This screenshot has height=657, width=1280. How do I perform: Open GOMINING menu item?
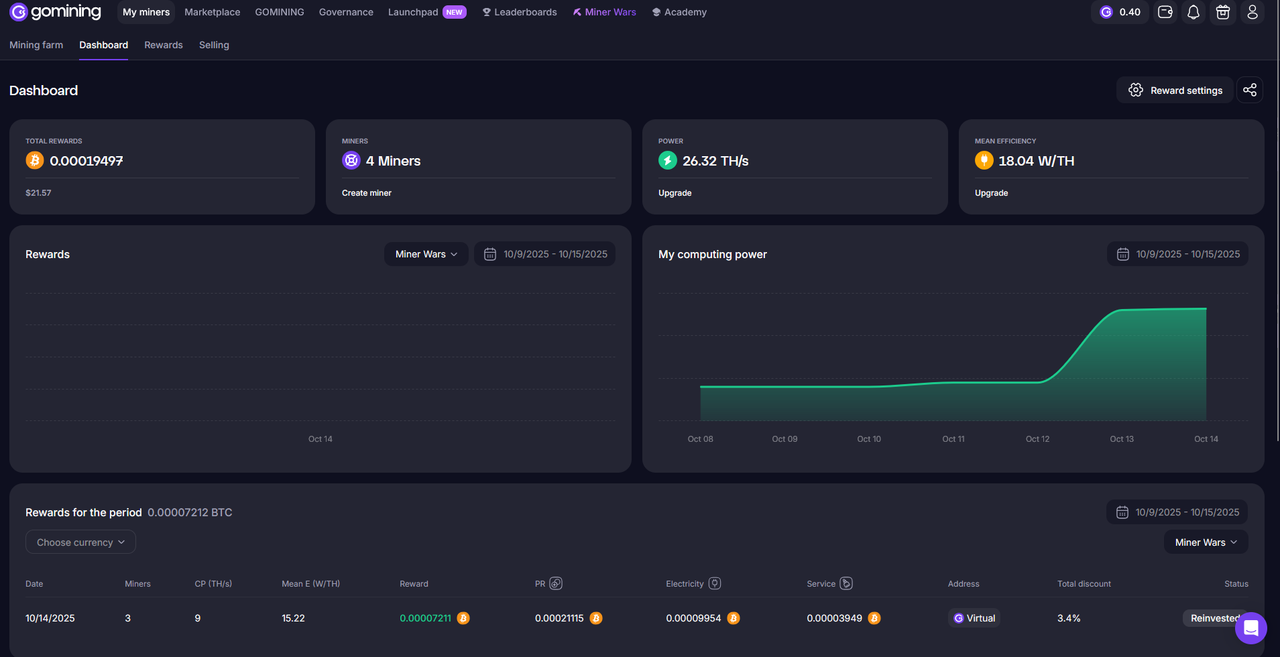279,12
